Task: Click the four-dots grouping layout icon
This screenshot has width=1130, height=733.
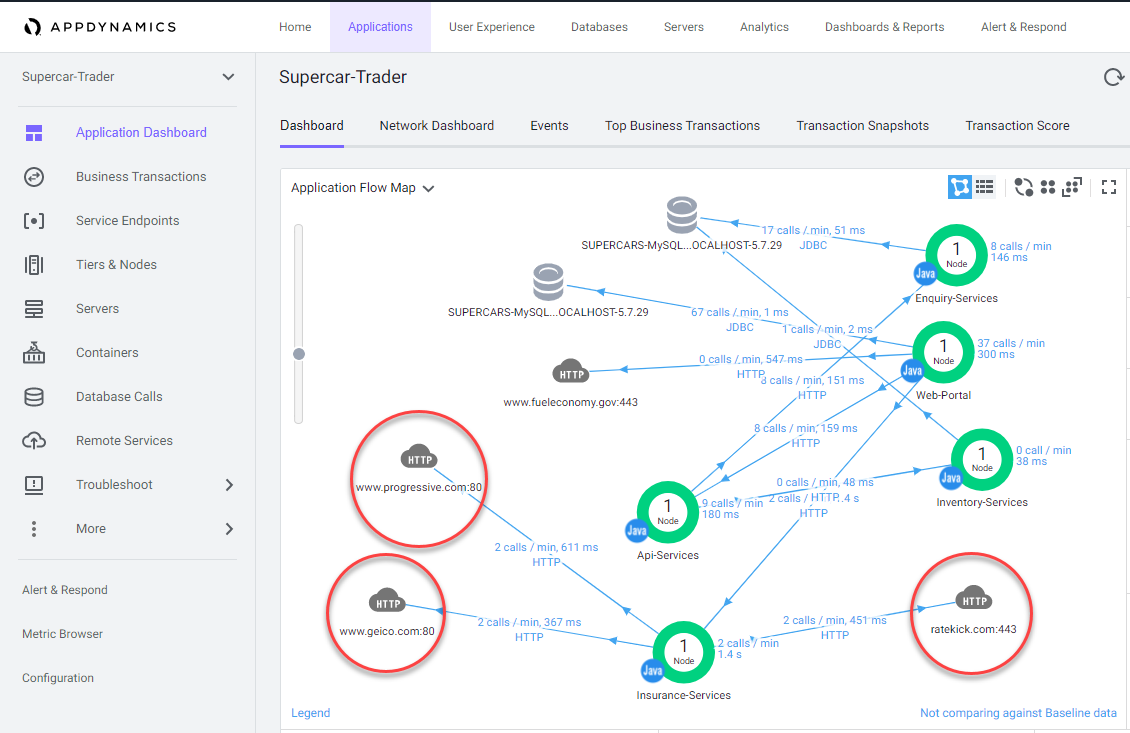Action: [x=1048, y=187]
